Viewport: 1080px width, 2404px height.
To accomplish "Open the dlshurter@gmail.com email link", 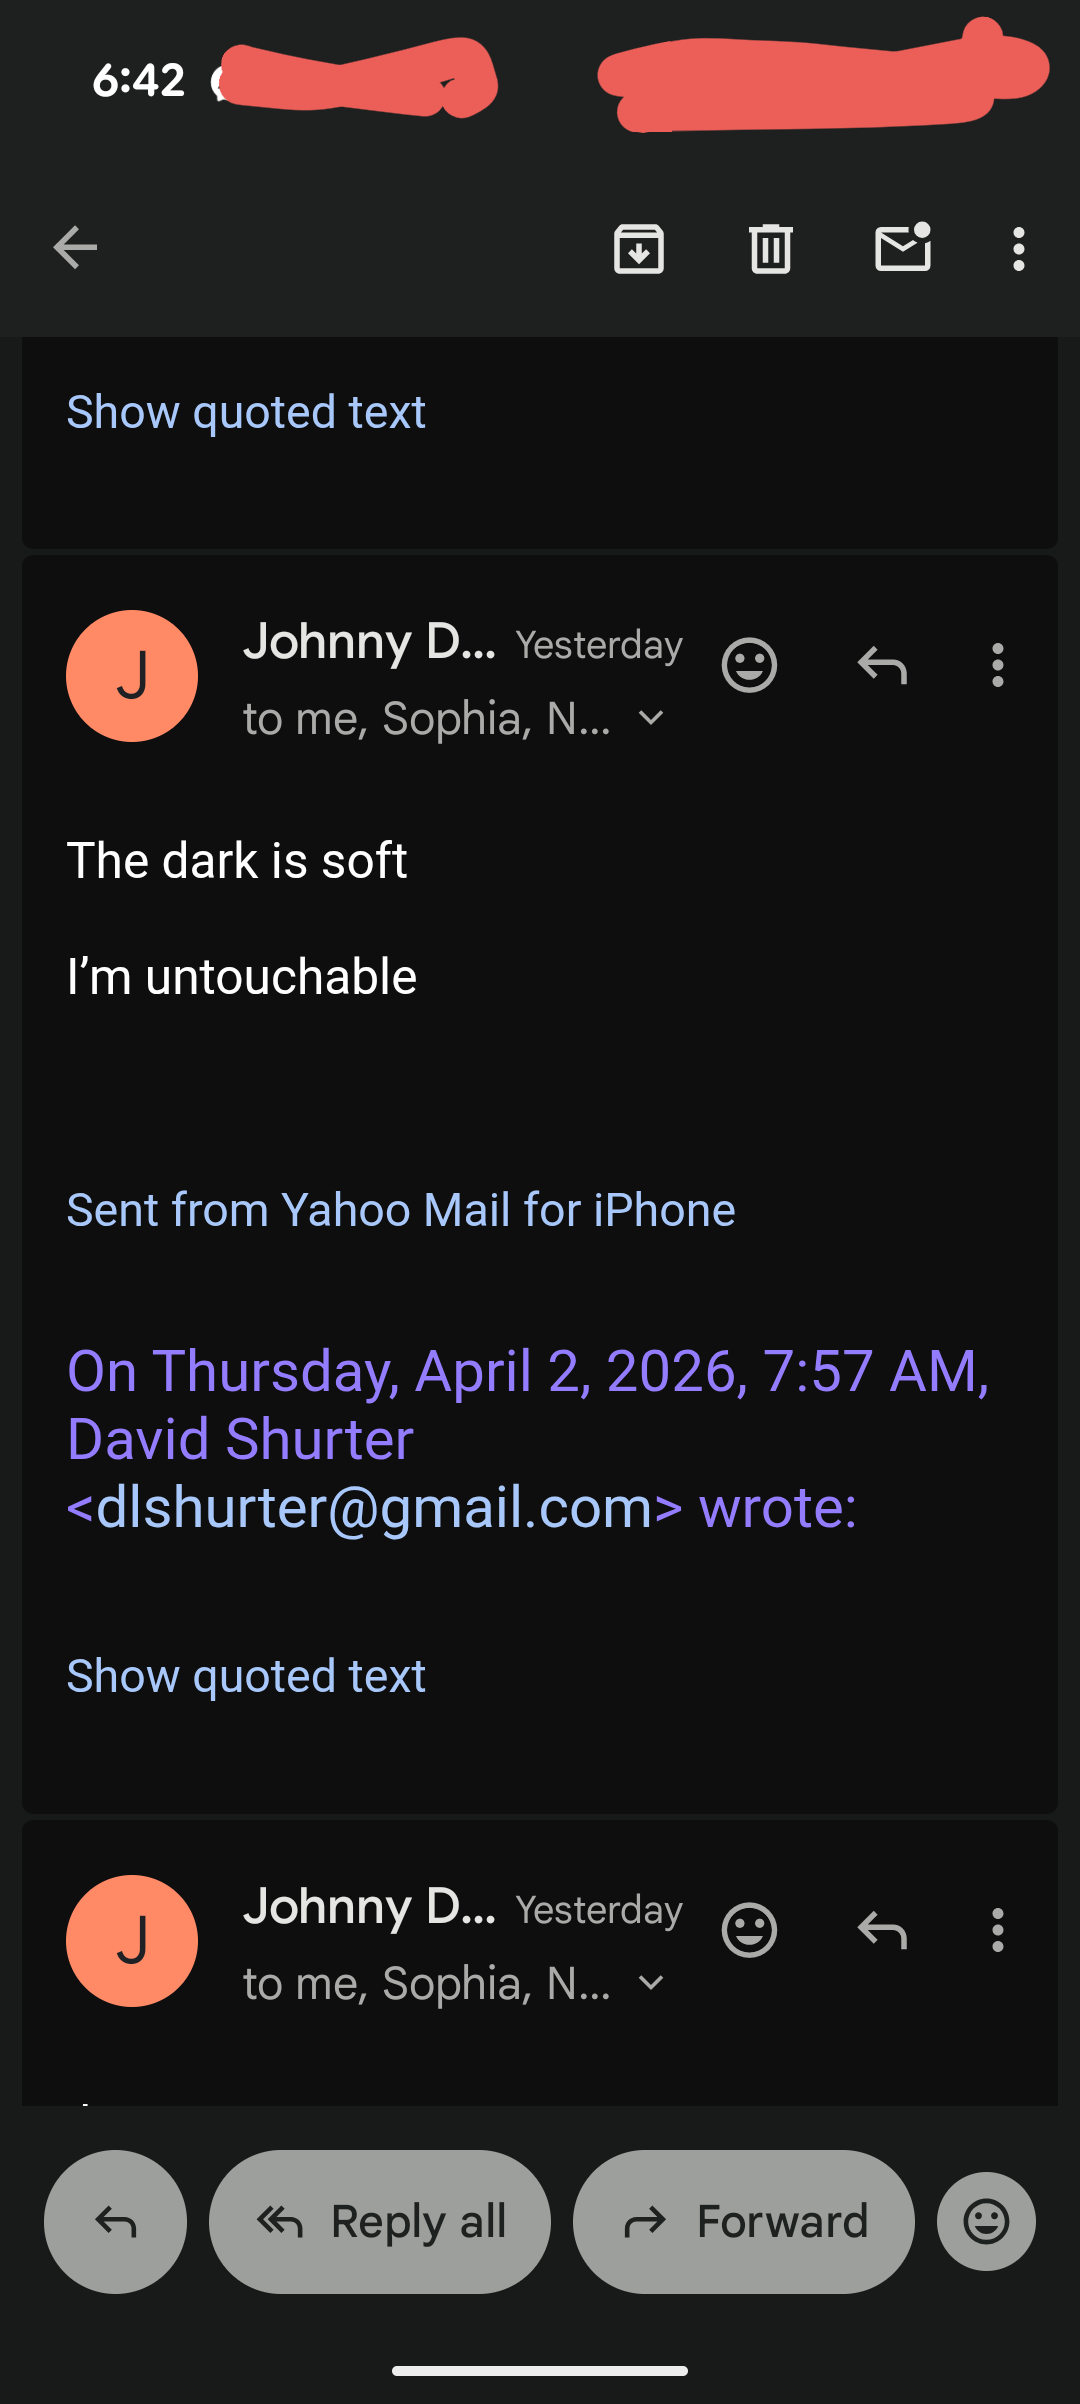I will [x=374, y=1507].
